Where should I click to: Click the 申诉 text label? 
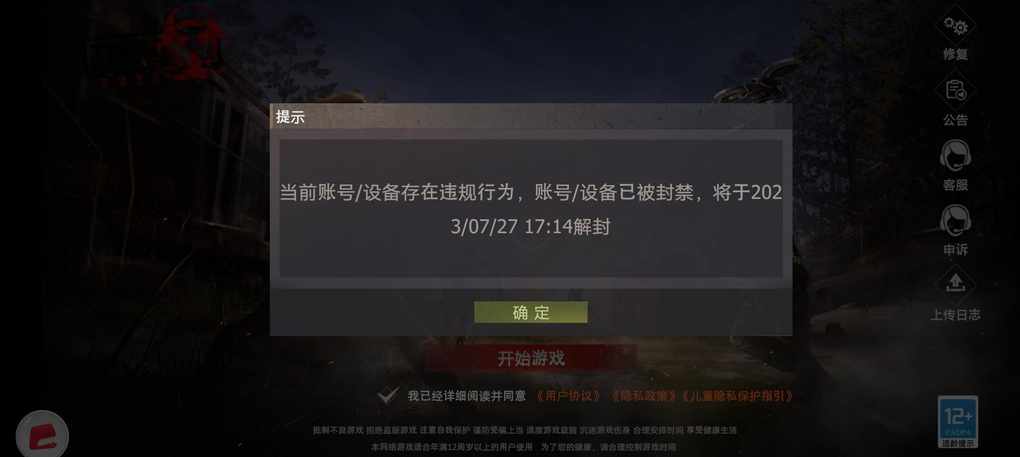coord(956,250)
